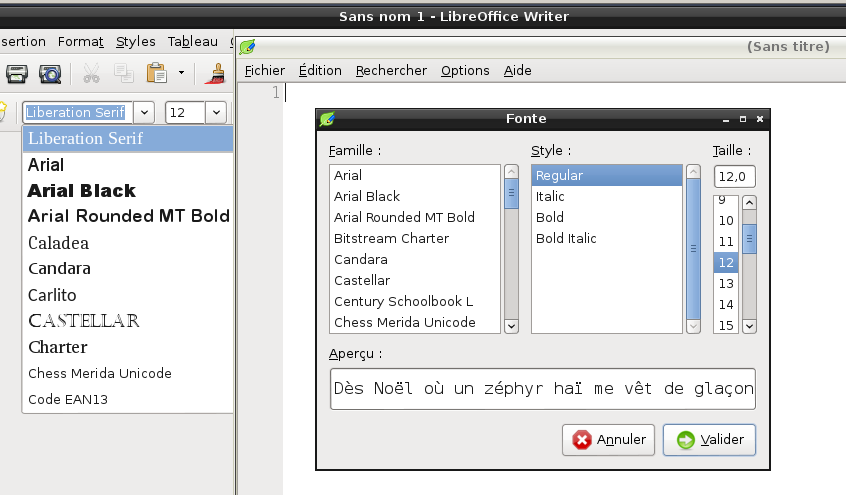Select Arial Rounded MT Bold in Famille list
The image size is (846, 495).
pos(415,218)
